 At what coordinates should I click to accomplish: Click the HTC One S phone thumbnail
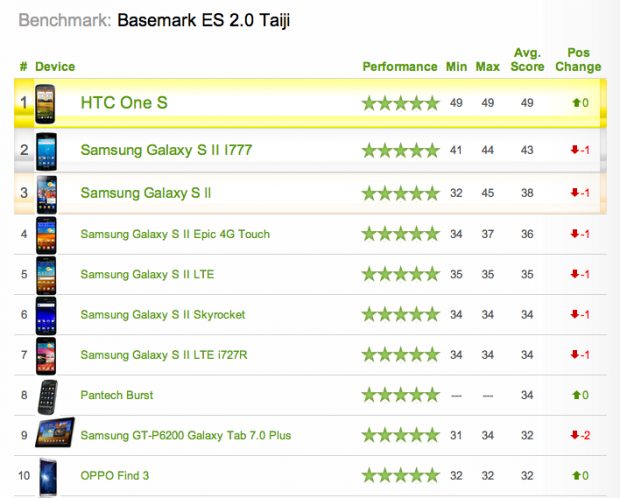click(45, 104)
